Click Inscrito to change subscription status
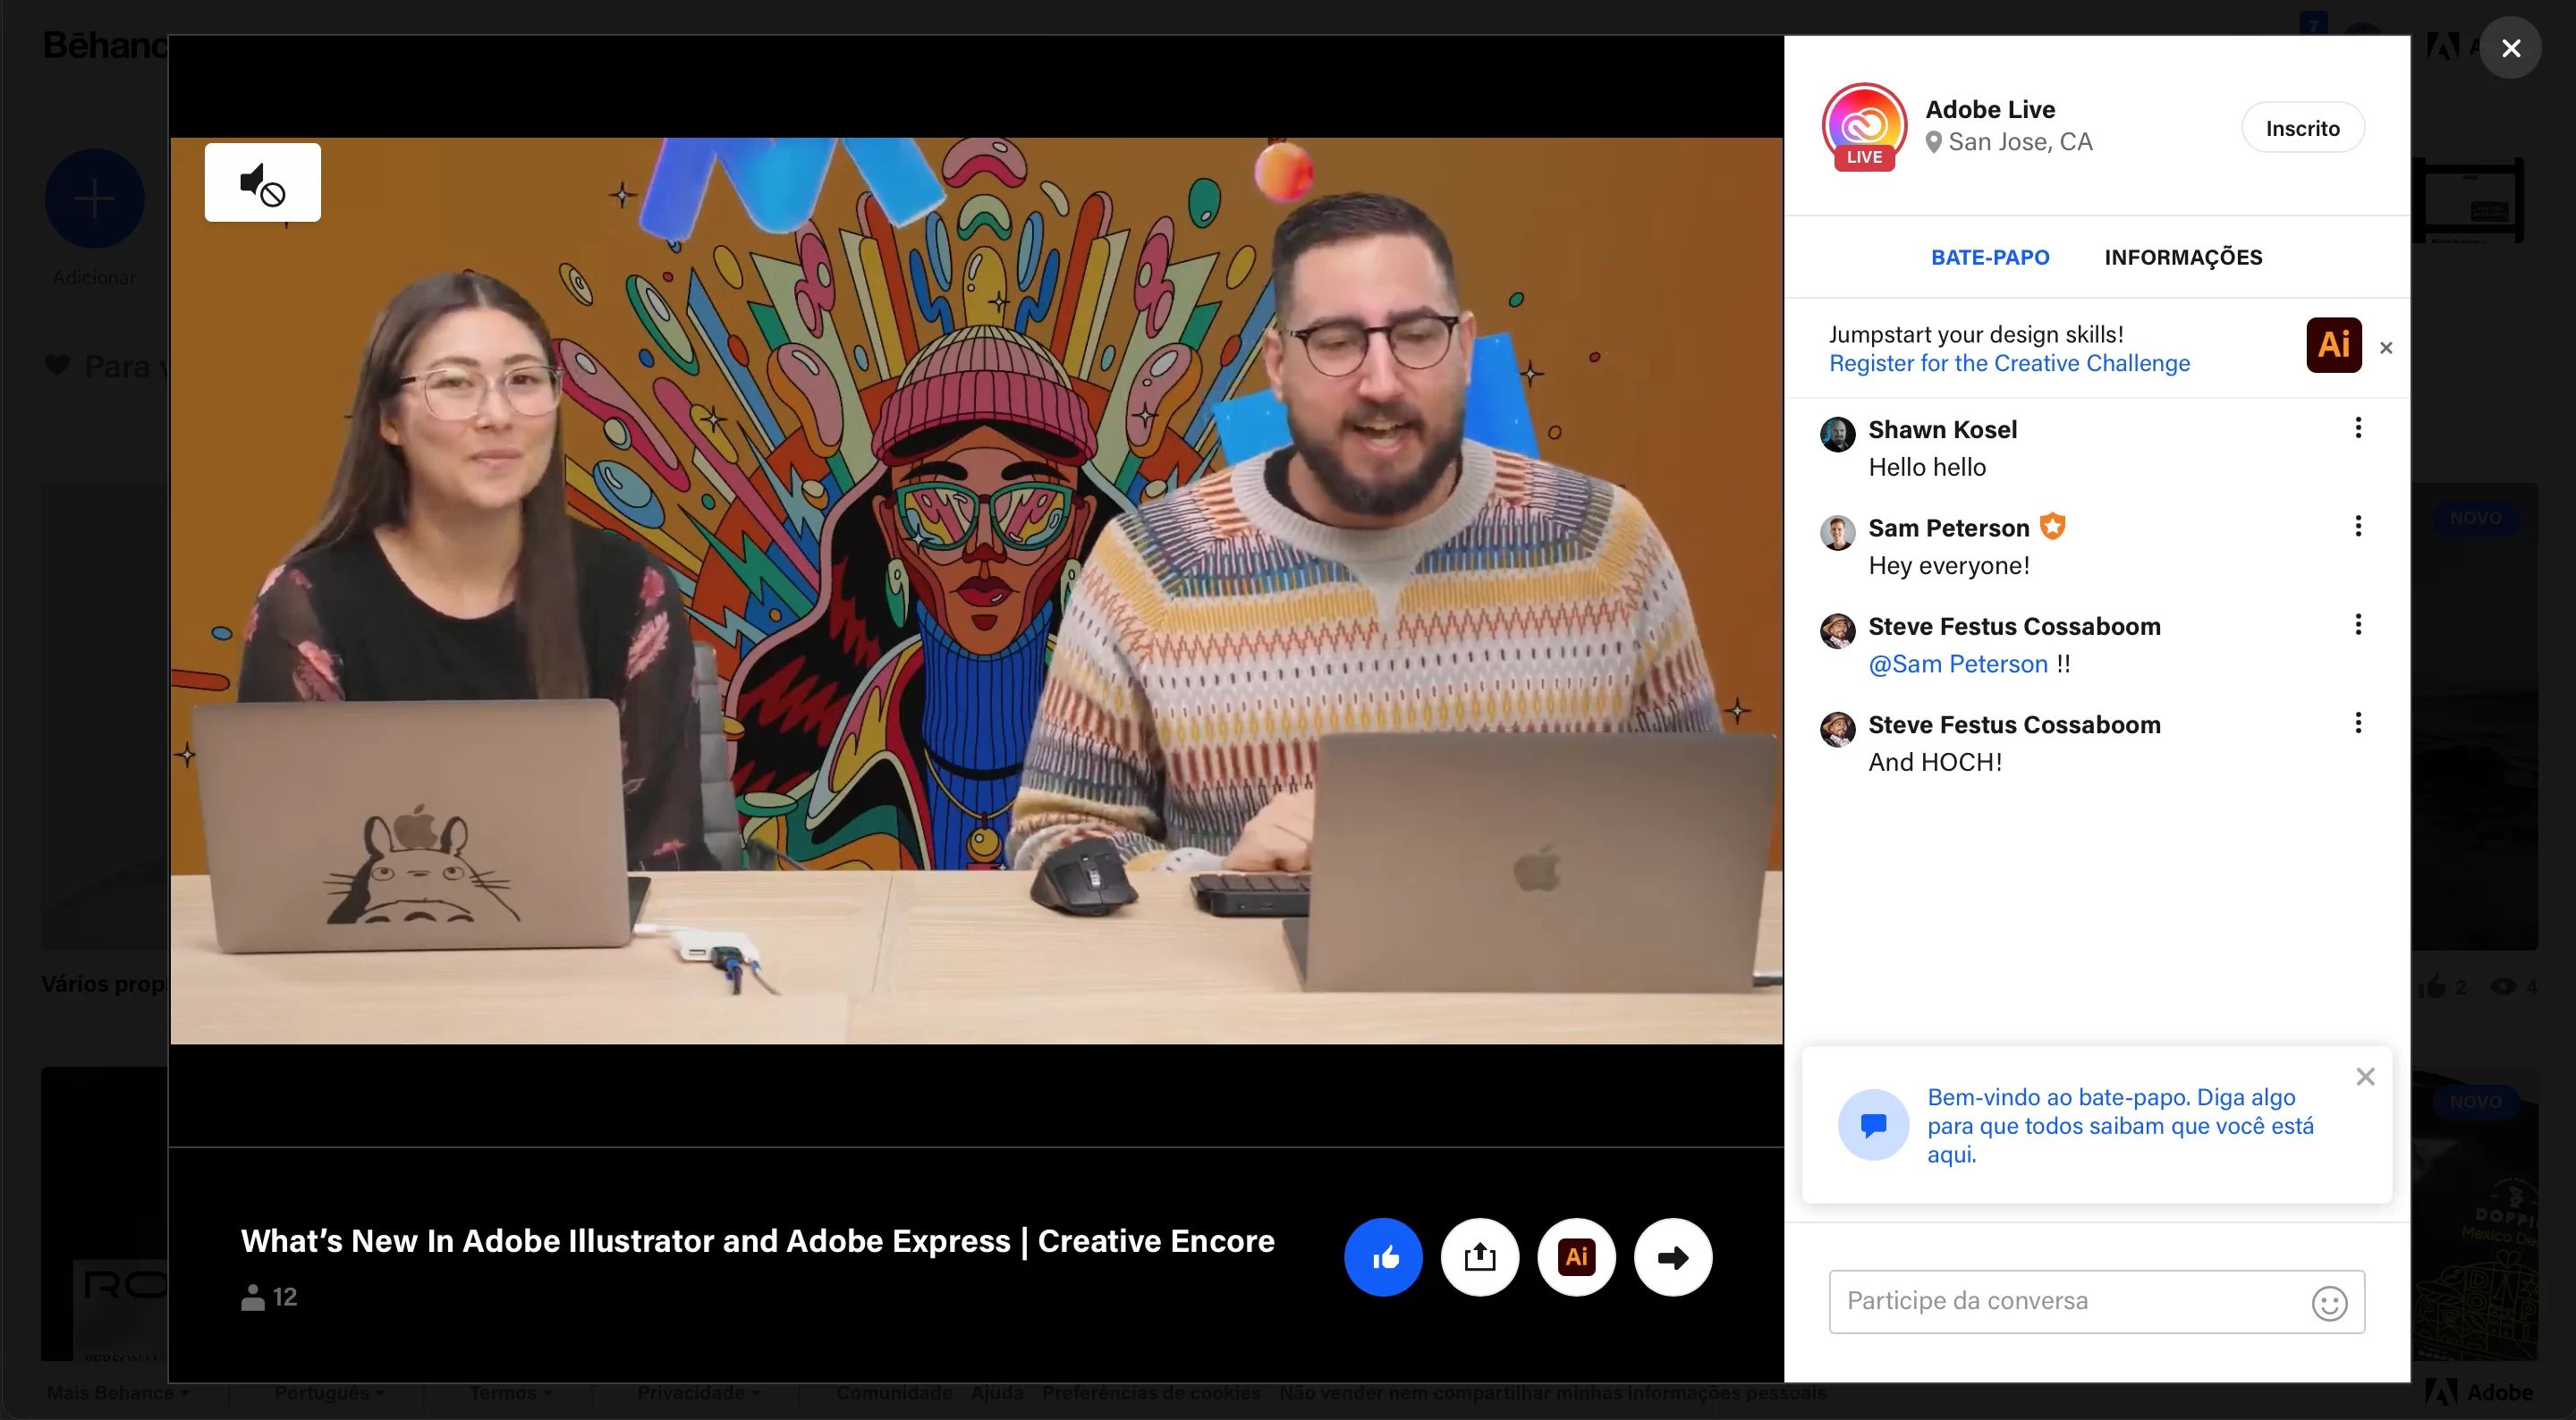 coord(2302,127)
